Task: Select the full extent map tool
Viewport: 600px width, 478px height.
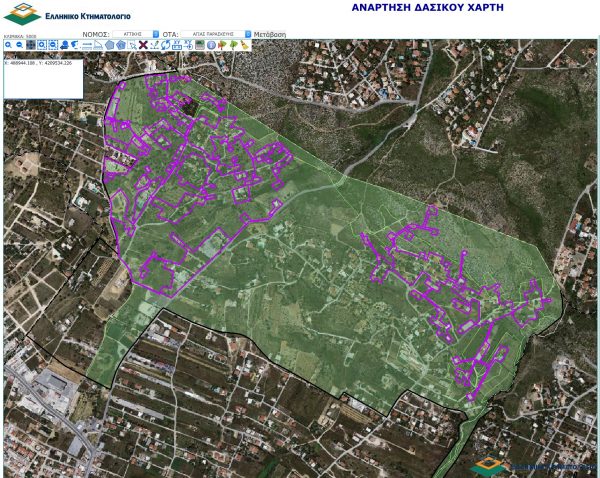Action: pos(30,45)
